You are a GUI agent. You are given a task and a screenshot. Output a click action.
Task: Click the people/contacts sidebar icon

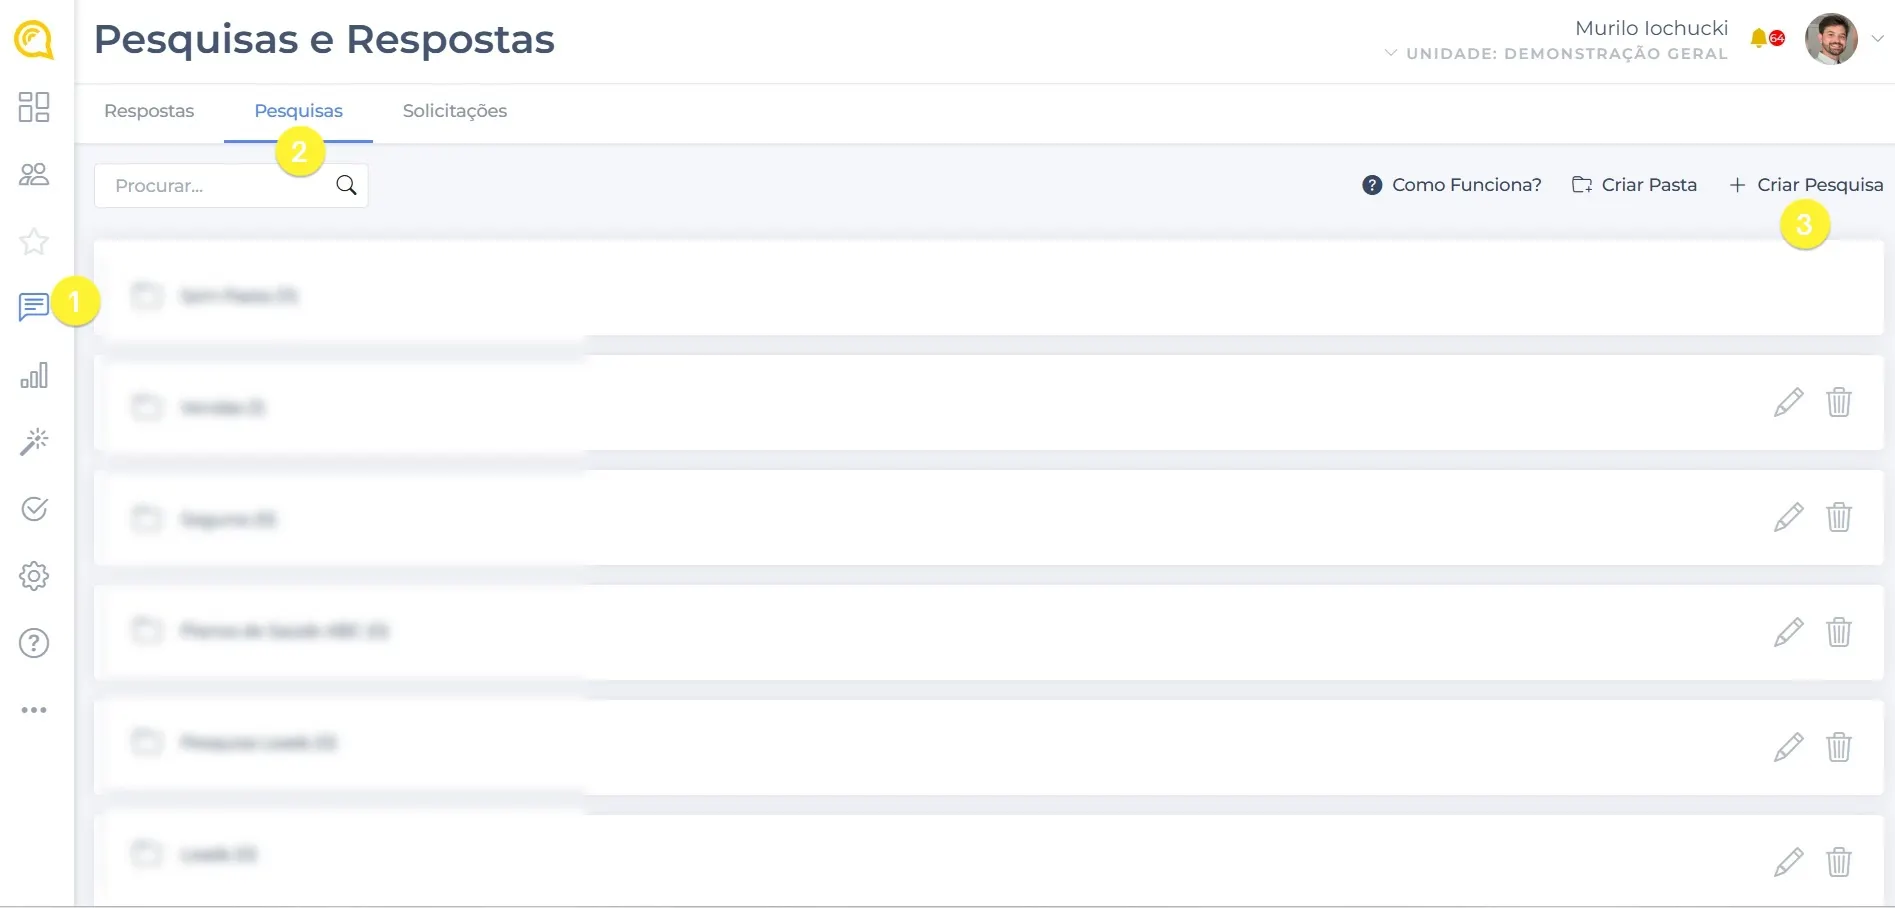(34, 175)
